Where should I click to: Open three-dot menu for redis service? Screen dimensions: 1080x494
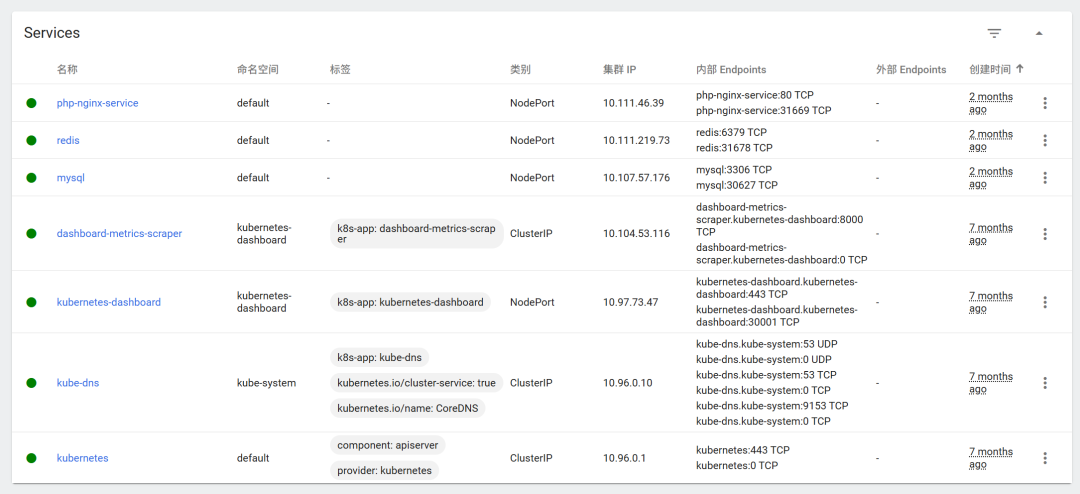1045,141
